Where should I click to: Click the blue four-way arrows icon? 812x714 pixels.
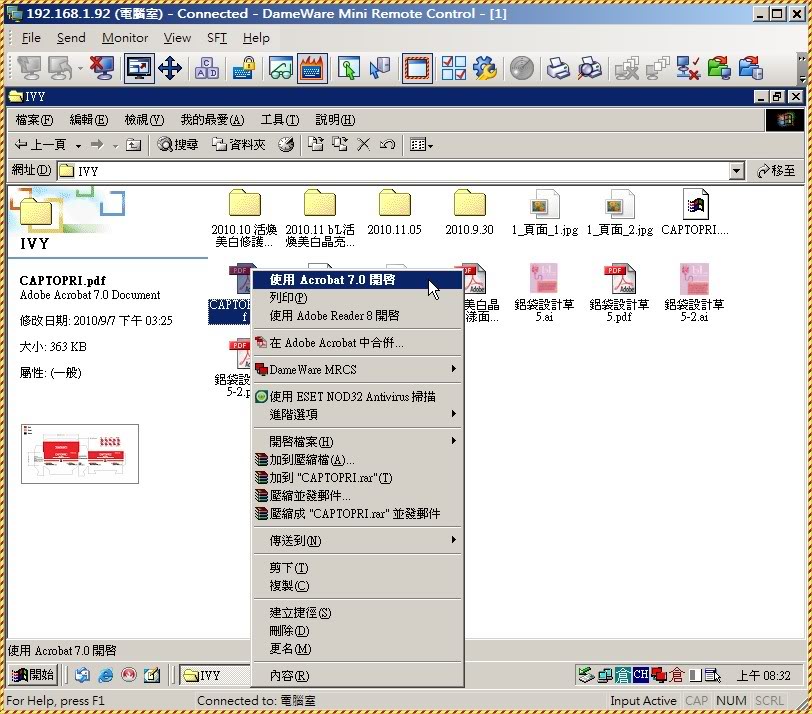point(170,68)
